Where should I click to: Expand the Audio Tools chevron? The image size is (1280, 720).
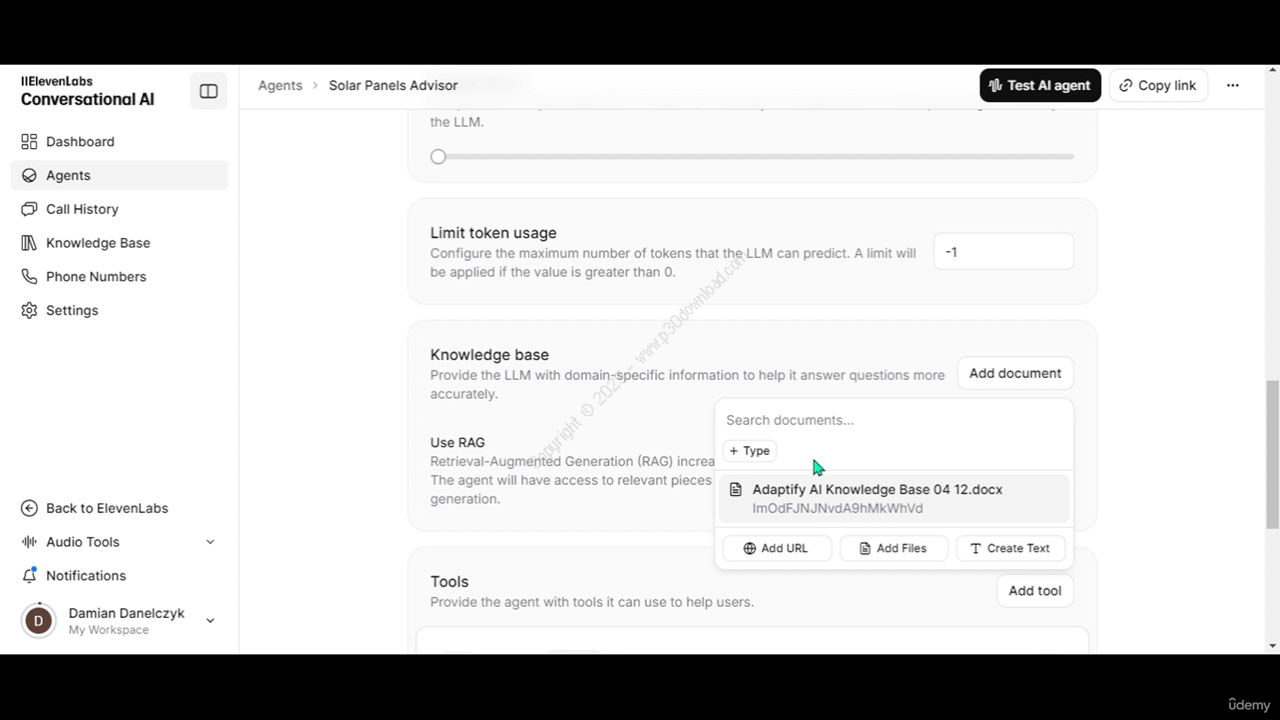[210, 542]
